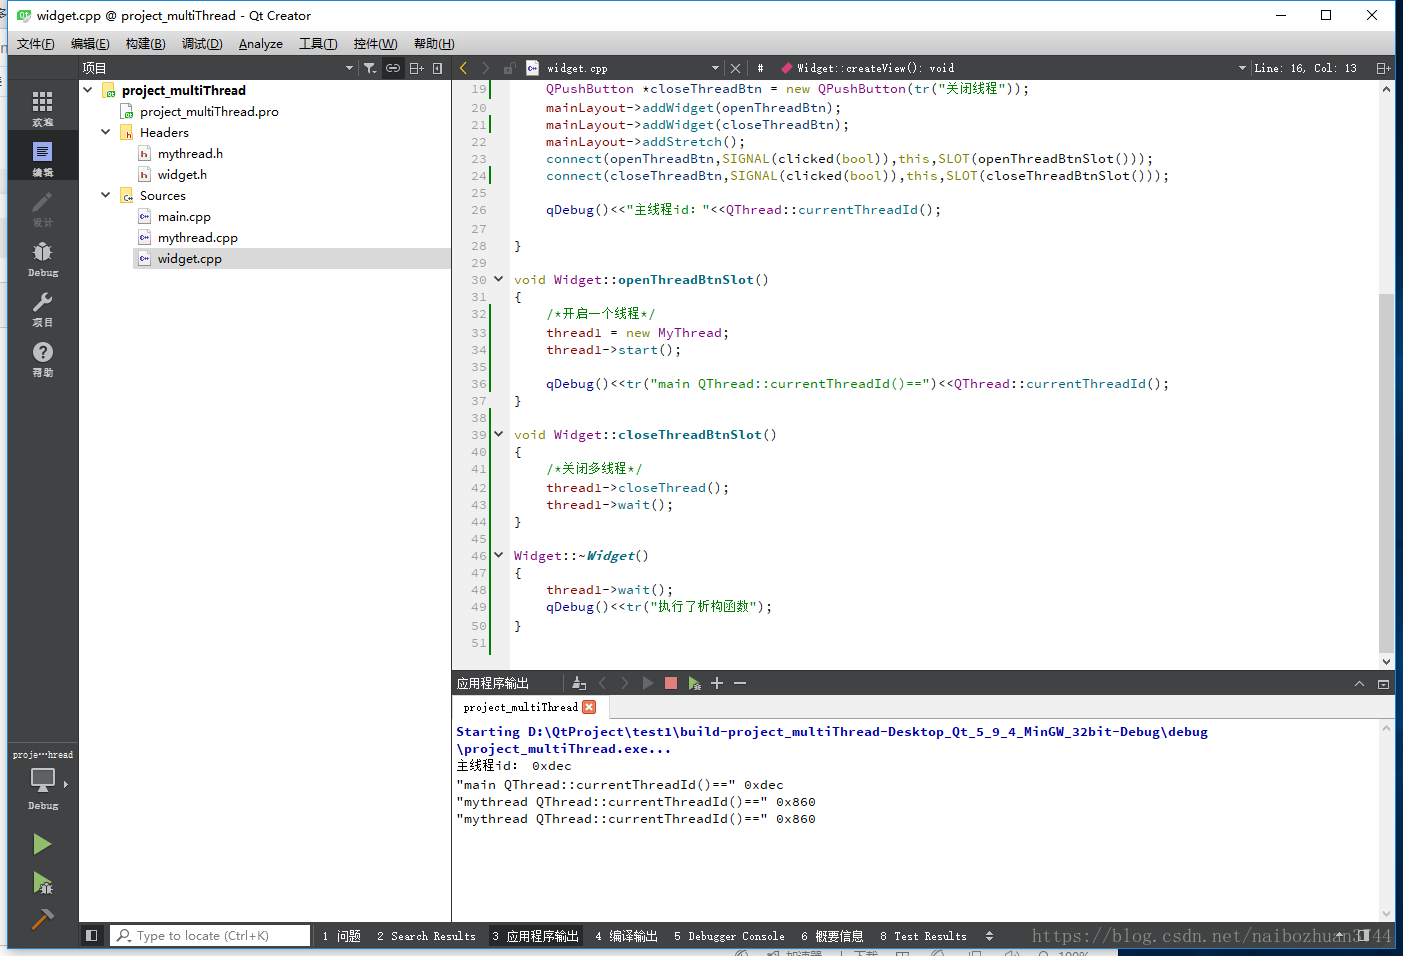Zoom in the application output text
1403x956 pixels.
tap(717, 683)
